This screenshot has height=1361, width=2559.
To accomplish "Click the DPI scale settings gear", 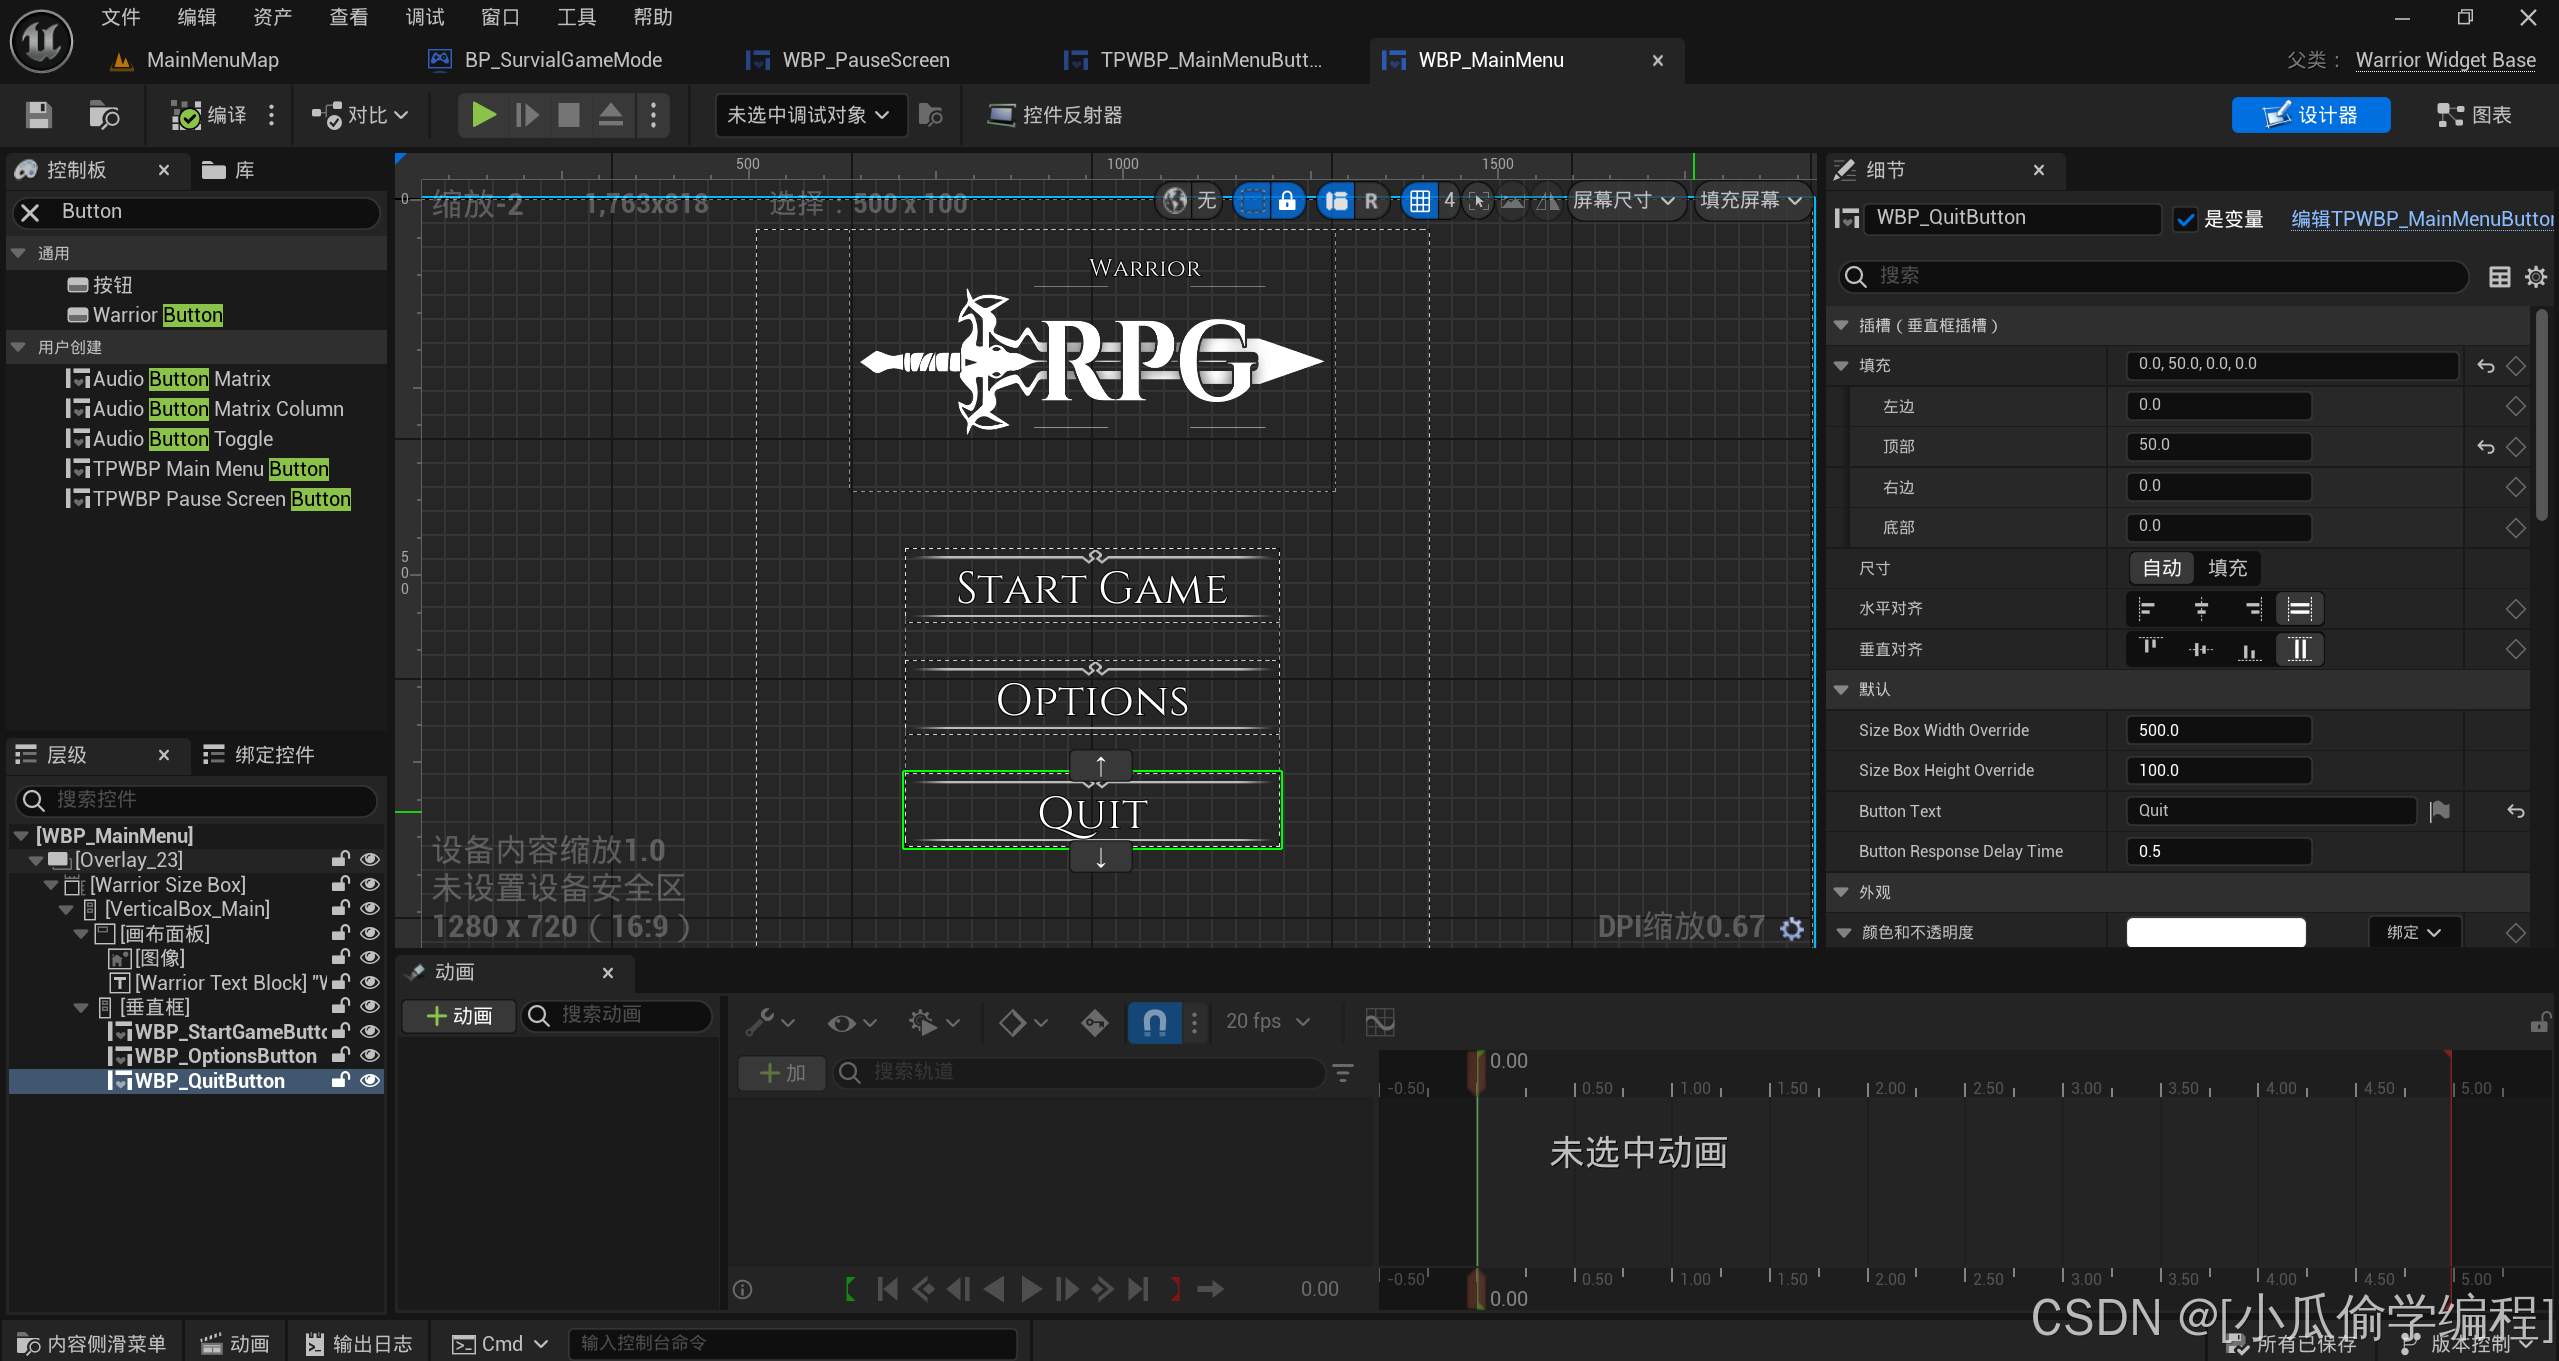I will coord(1792,929).
